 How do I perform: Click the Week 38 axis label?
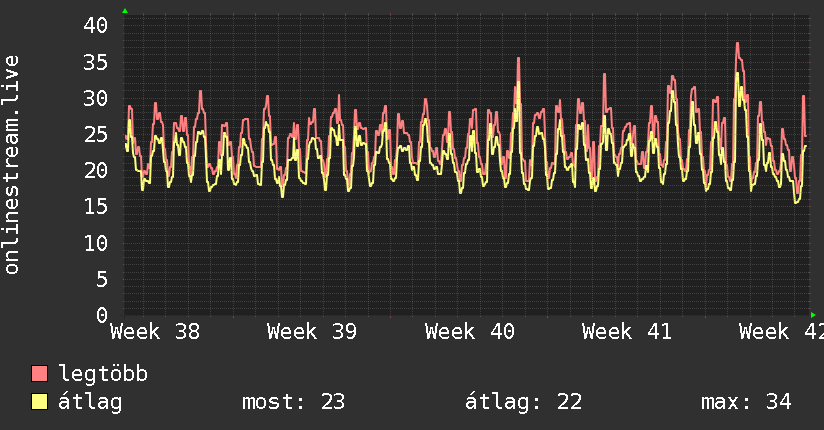click(x=155, y=332)
